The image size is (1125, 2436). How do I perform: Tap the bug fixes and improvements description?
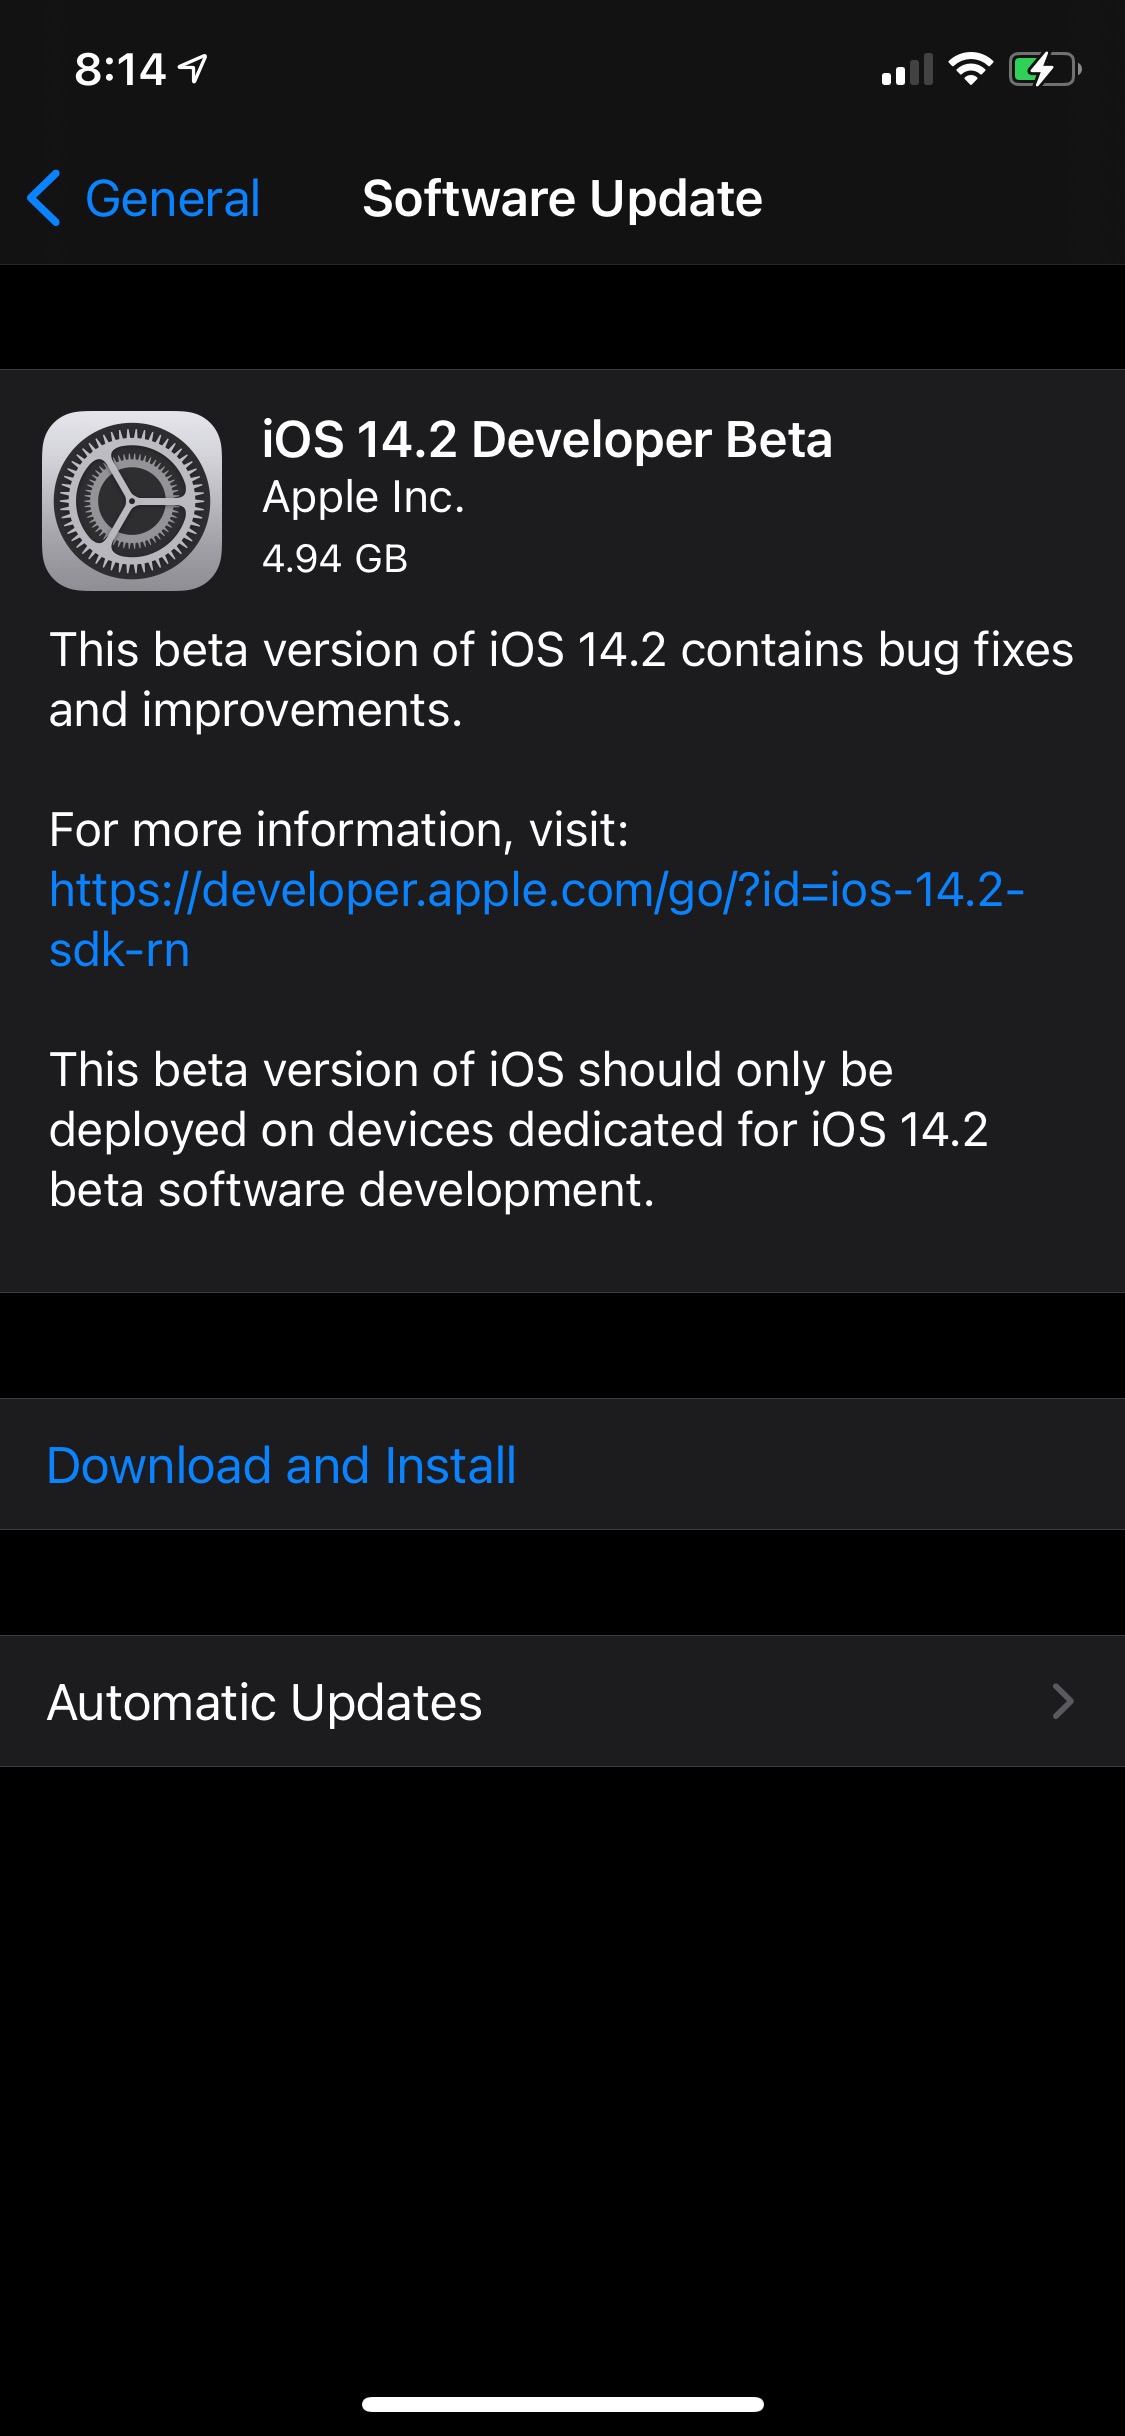[560, 679]
